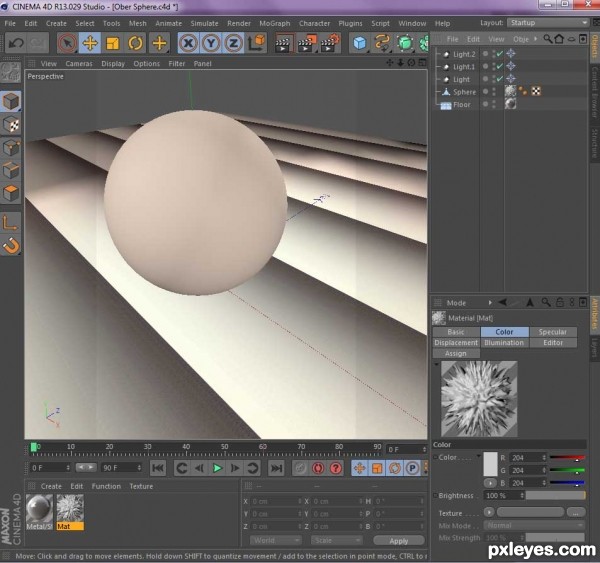Click the Color swatch in Attributes

490,464
